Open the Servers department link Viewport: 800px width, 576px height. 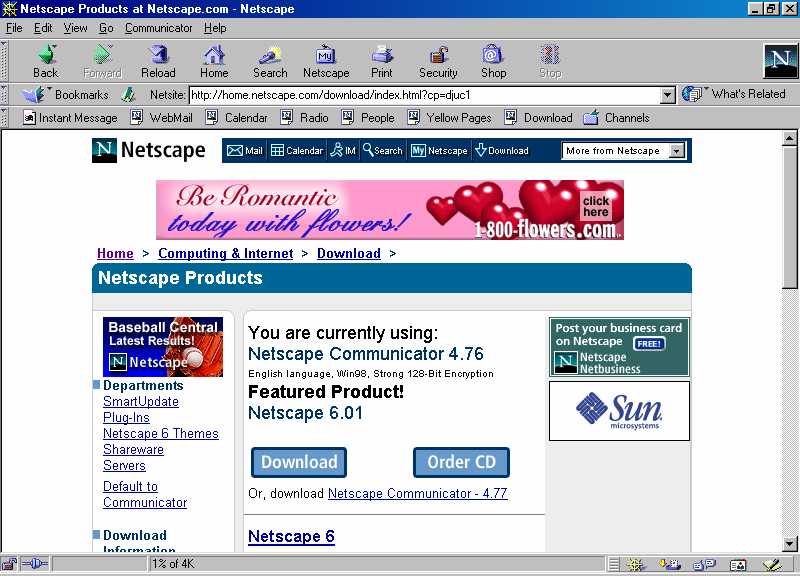[x=124, y=465]
